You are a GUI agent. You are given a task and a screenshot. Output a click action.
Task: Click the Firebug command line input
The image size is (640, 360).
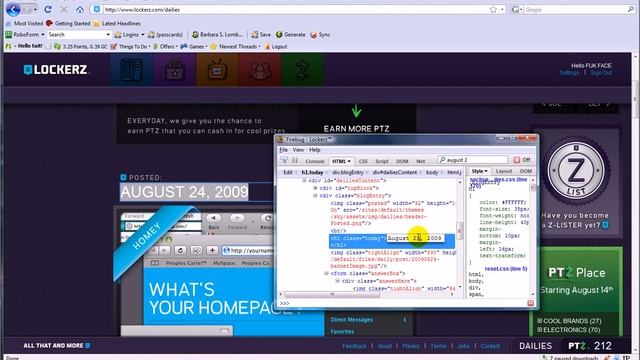pyautogui.click(x=402, y=303)
